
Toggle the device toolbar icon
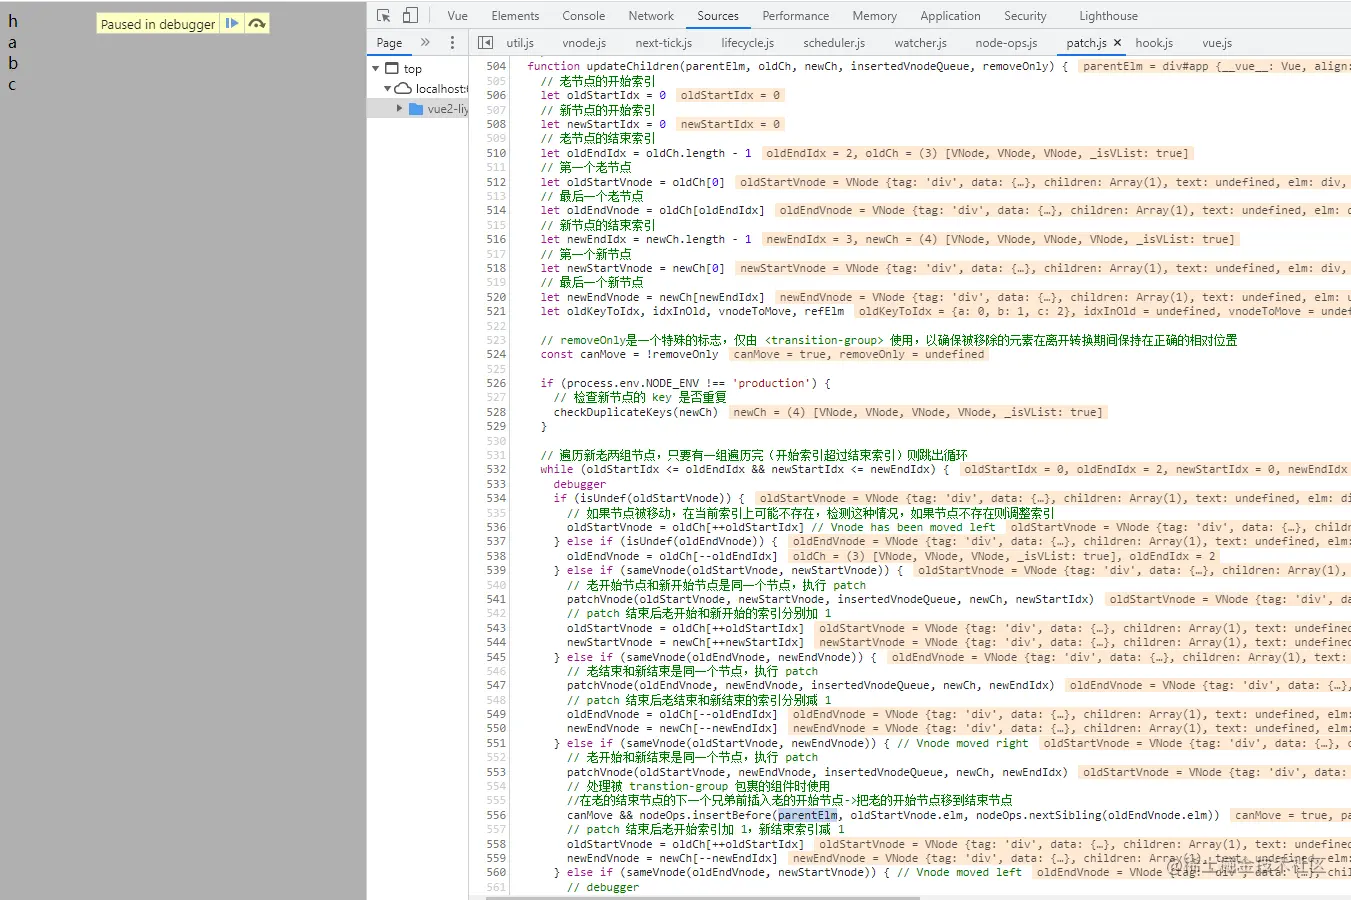(x=410, y=15)
